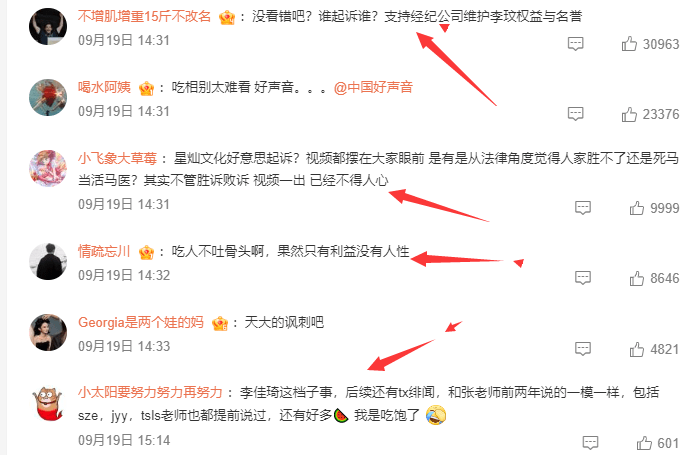Click the crown badge next to 喝水阿姨
The width and height of the screenshot is (698, 455).
click(x=146, y=88)
